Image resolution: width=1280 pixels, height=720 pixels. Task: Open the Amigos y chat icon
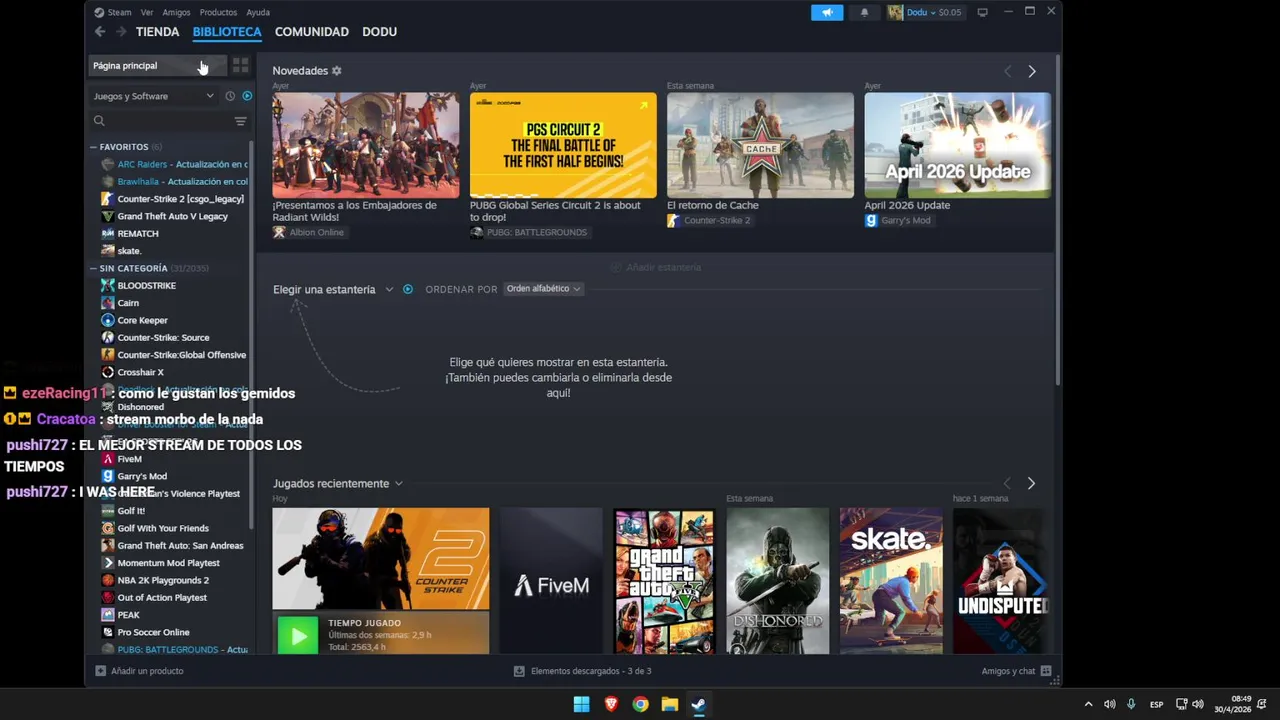1046,671
